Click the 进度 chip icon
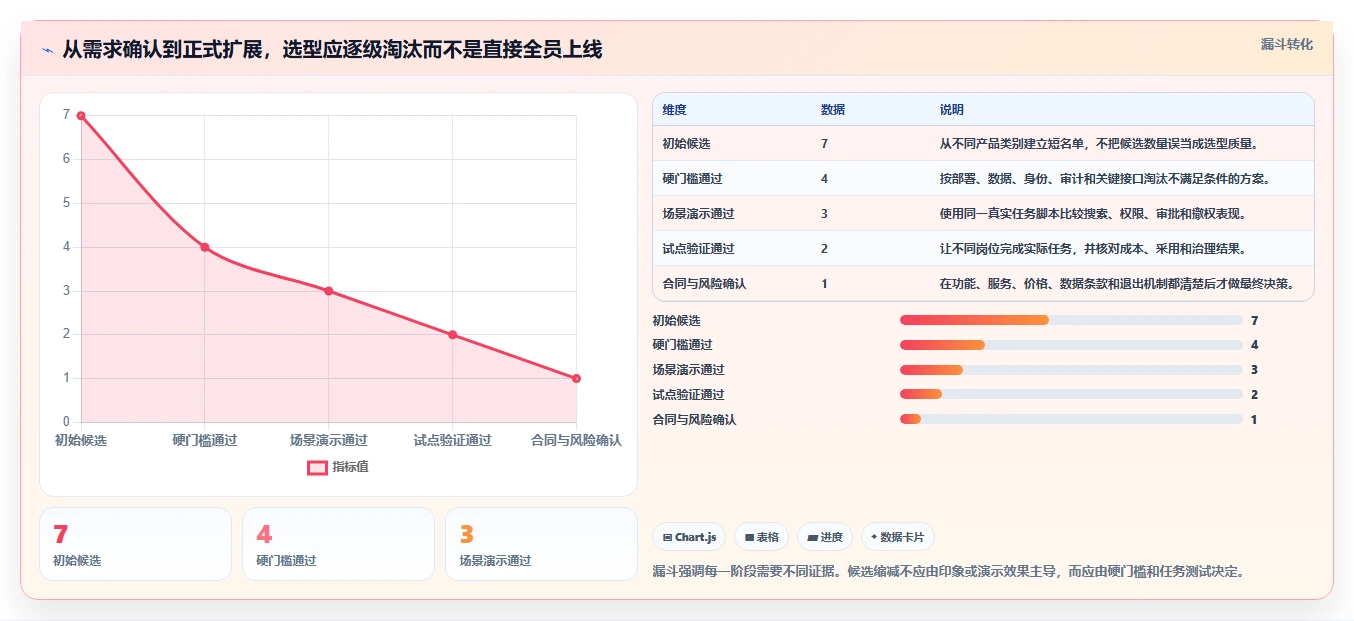 (812, 537)
